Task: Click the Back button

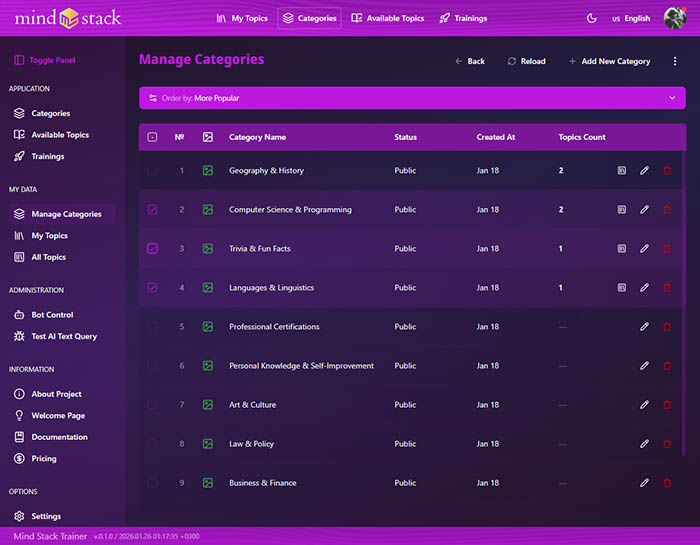Action: [470, 61]
